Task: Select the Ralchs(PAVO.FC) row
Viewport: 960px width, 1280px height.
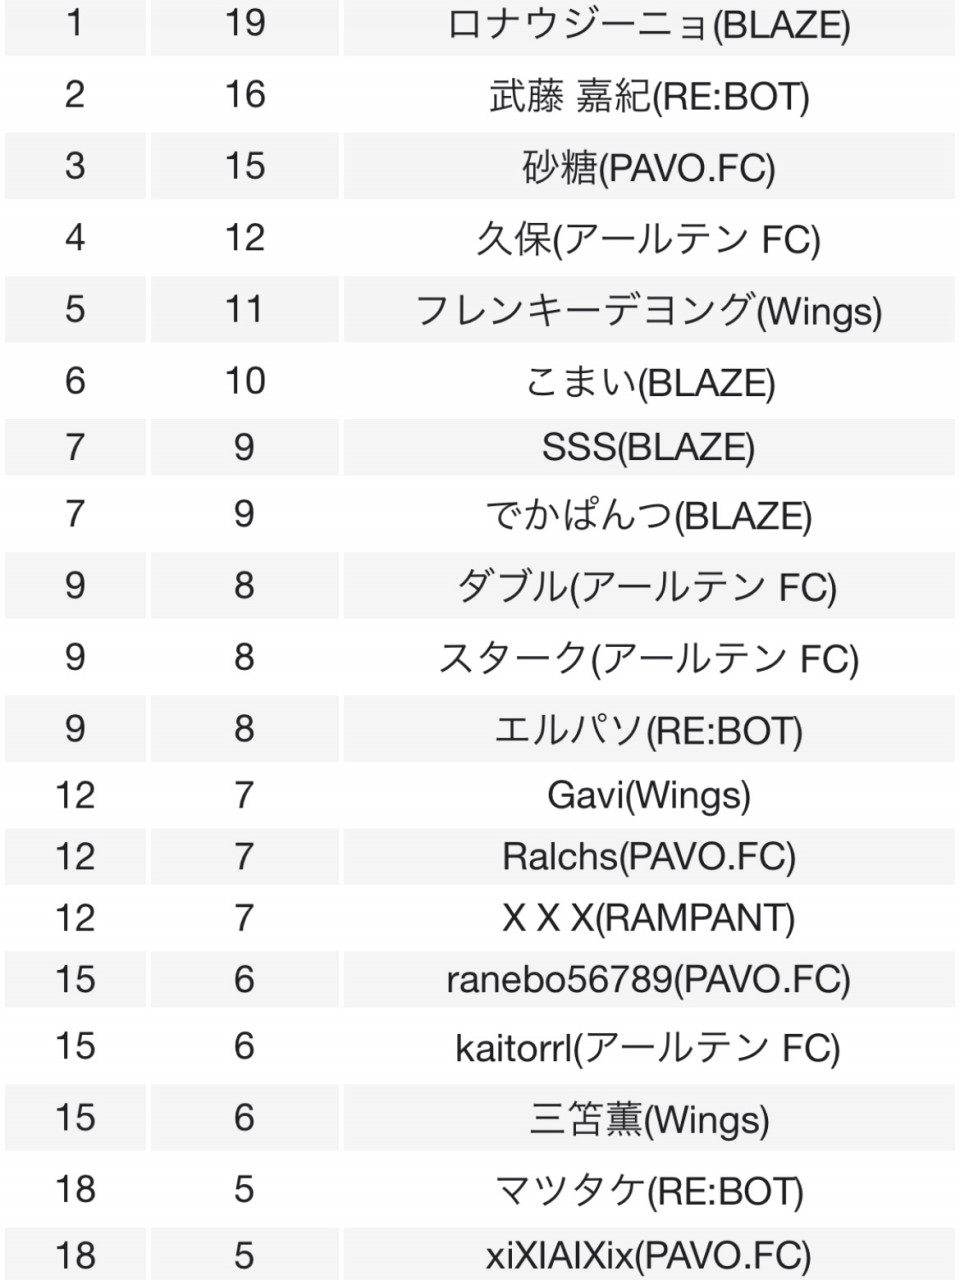Action: (648, 857)
